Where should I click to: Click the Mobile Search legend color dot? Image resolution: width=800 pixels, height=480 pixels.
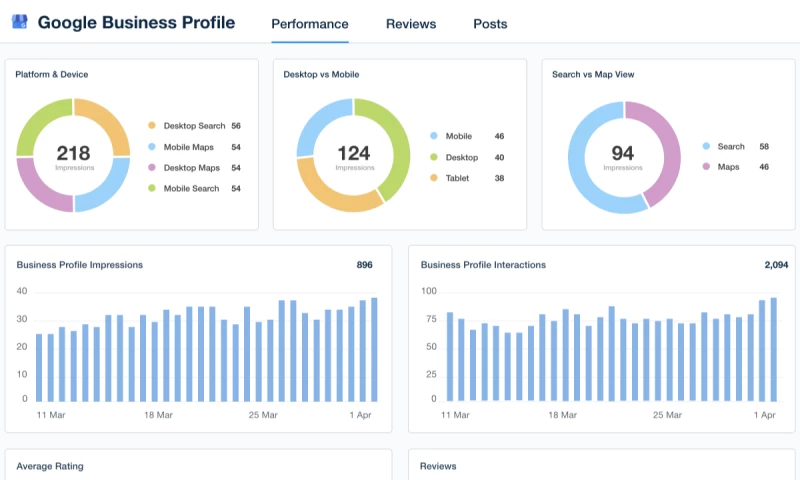click(152, 188)
